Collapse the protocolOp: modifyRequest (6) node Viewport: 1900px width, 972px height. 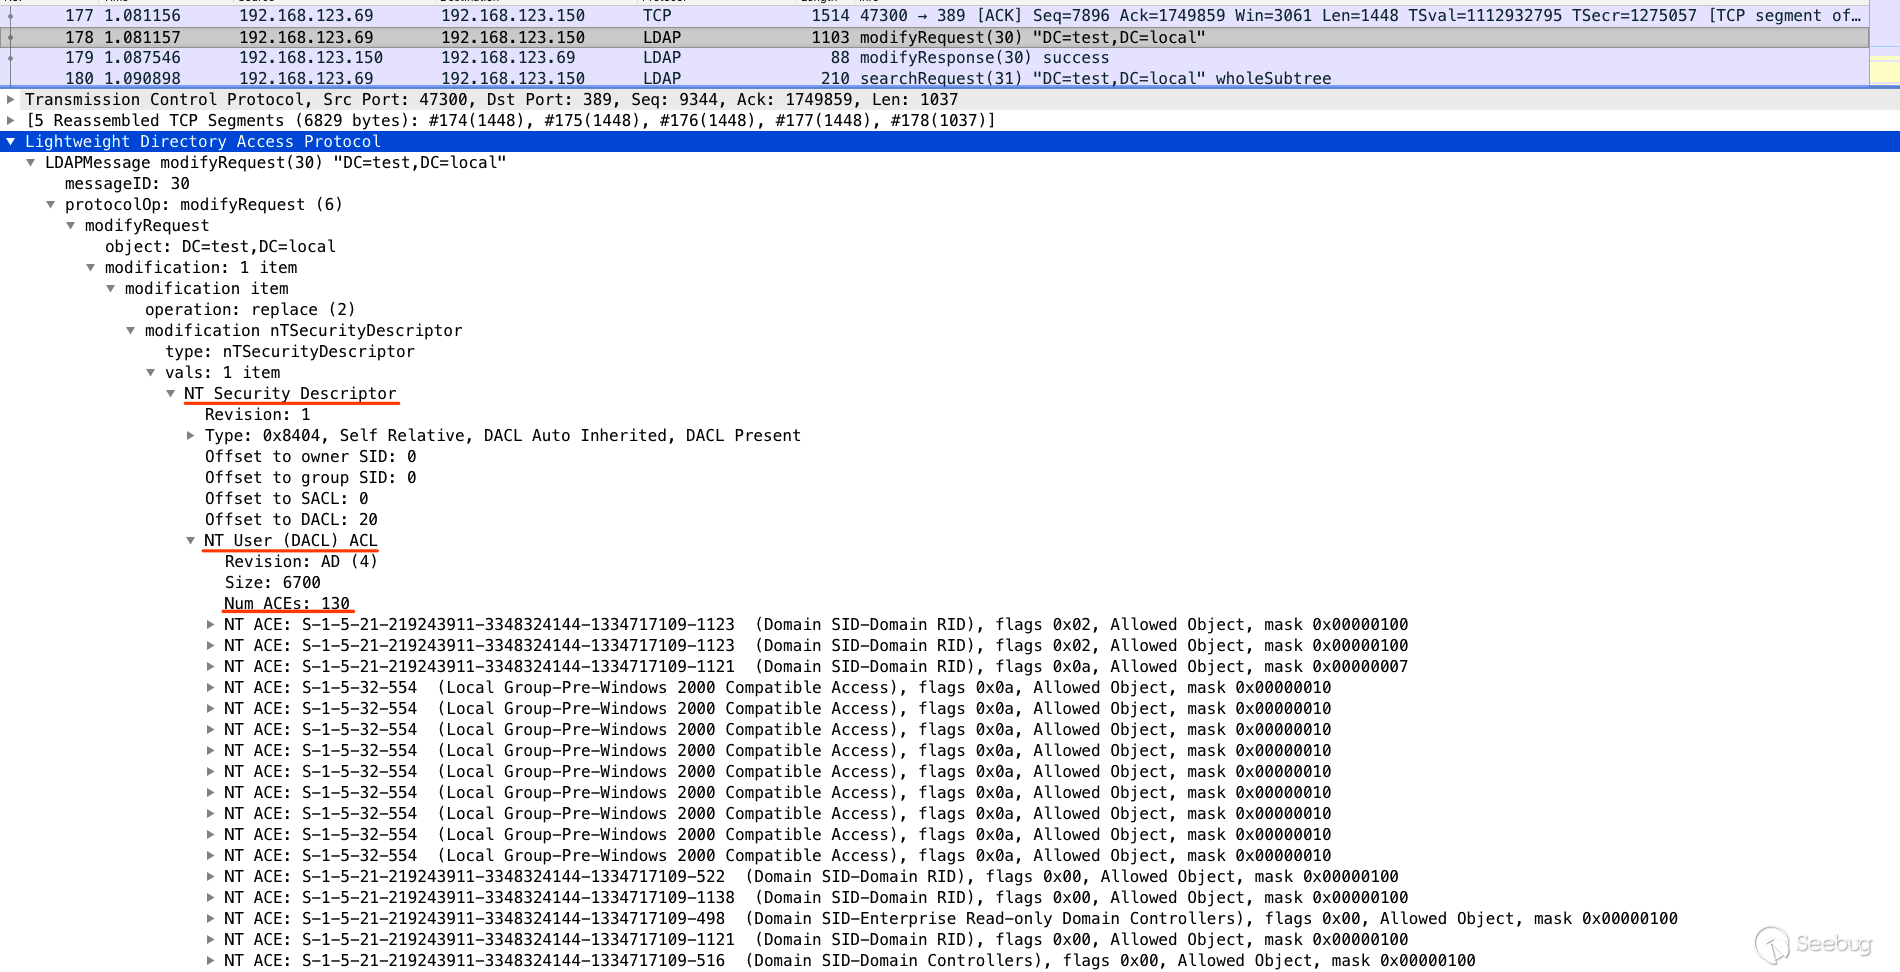pyautogui.click(x=51, y=205)
